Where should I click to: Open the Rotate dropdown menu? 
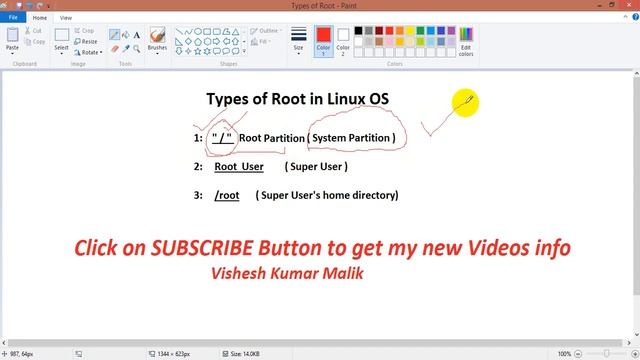coord(88,53)
